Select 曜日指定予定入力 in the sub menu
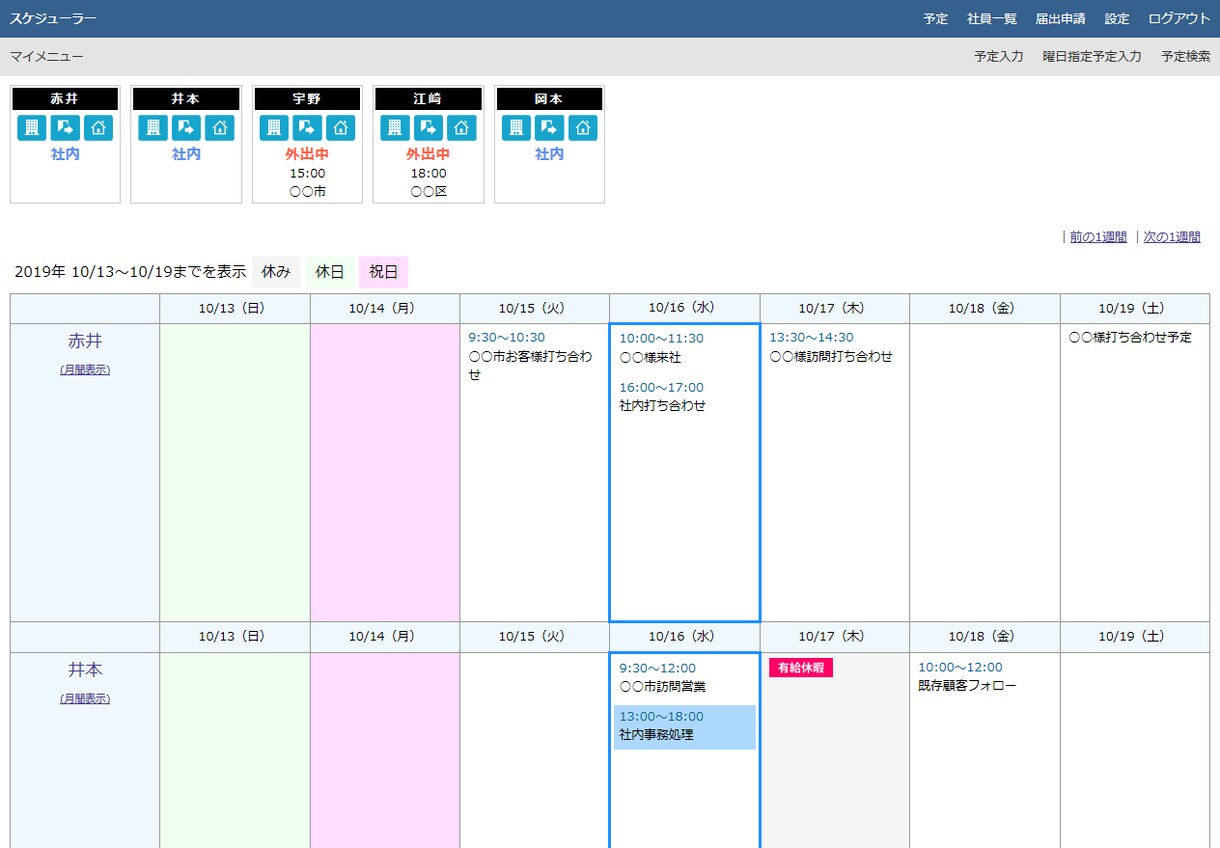 (x=1092, y=57)
